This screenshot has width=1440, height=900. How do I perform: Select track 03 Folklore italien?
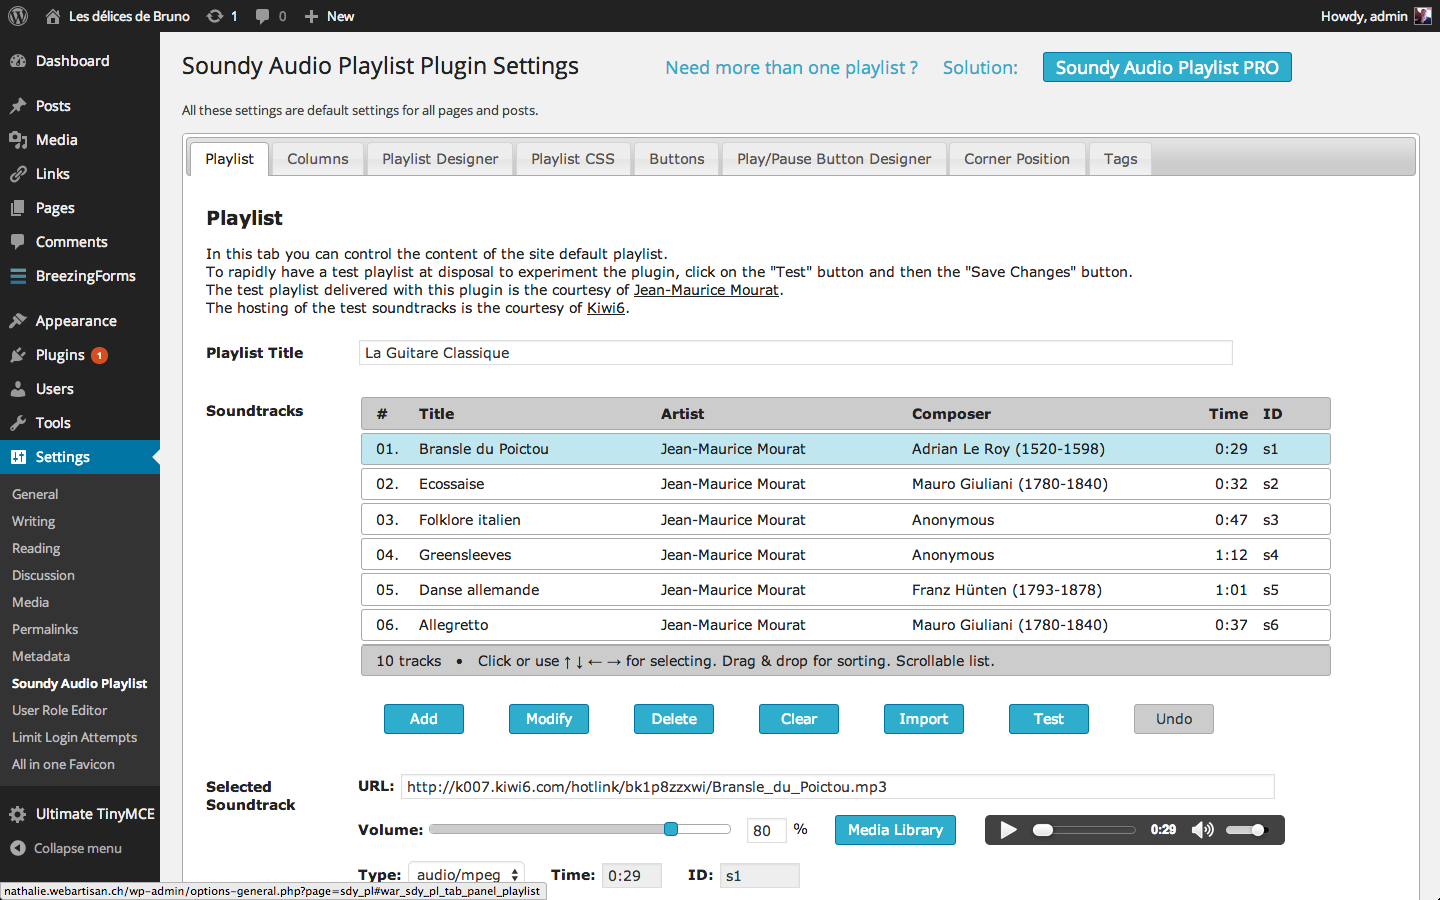point(846,520)
